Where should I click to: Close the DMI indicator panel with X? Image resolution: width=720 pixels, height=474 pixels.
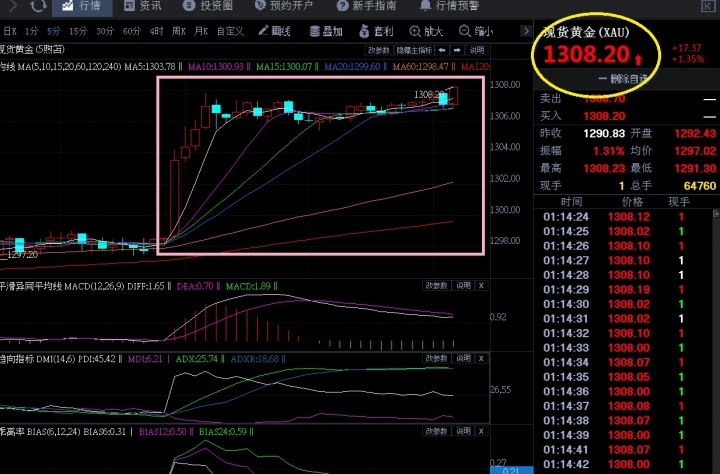(480, 358)
